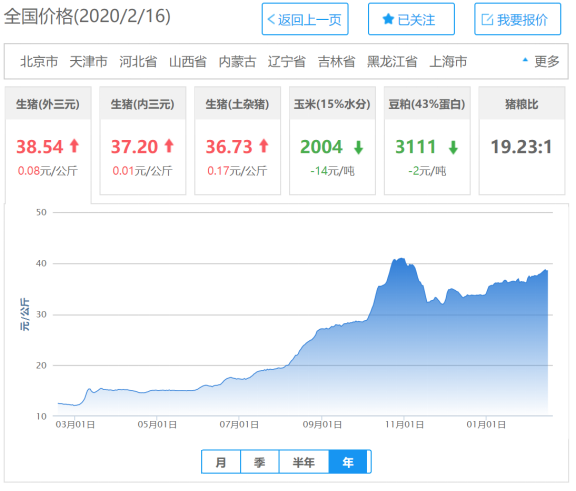Click the edit icon on 我要报价
This screenshot has height=491, width=576.
click(487, 19)
